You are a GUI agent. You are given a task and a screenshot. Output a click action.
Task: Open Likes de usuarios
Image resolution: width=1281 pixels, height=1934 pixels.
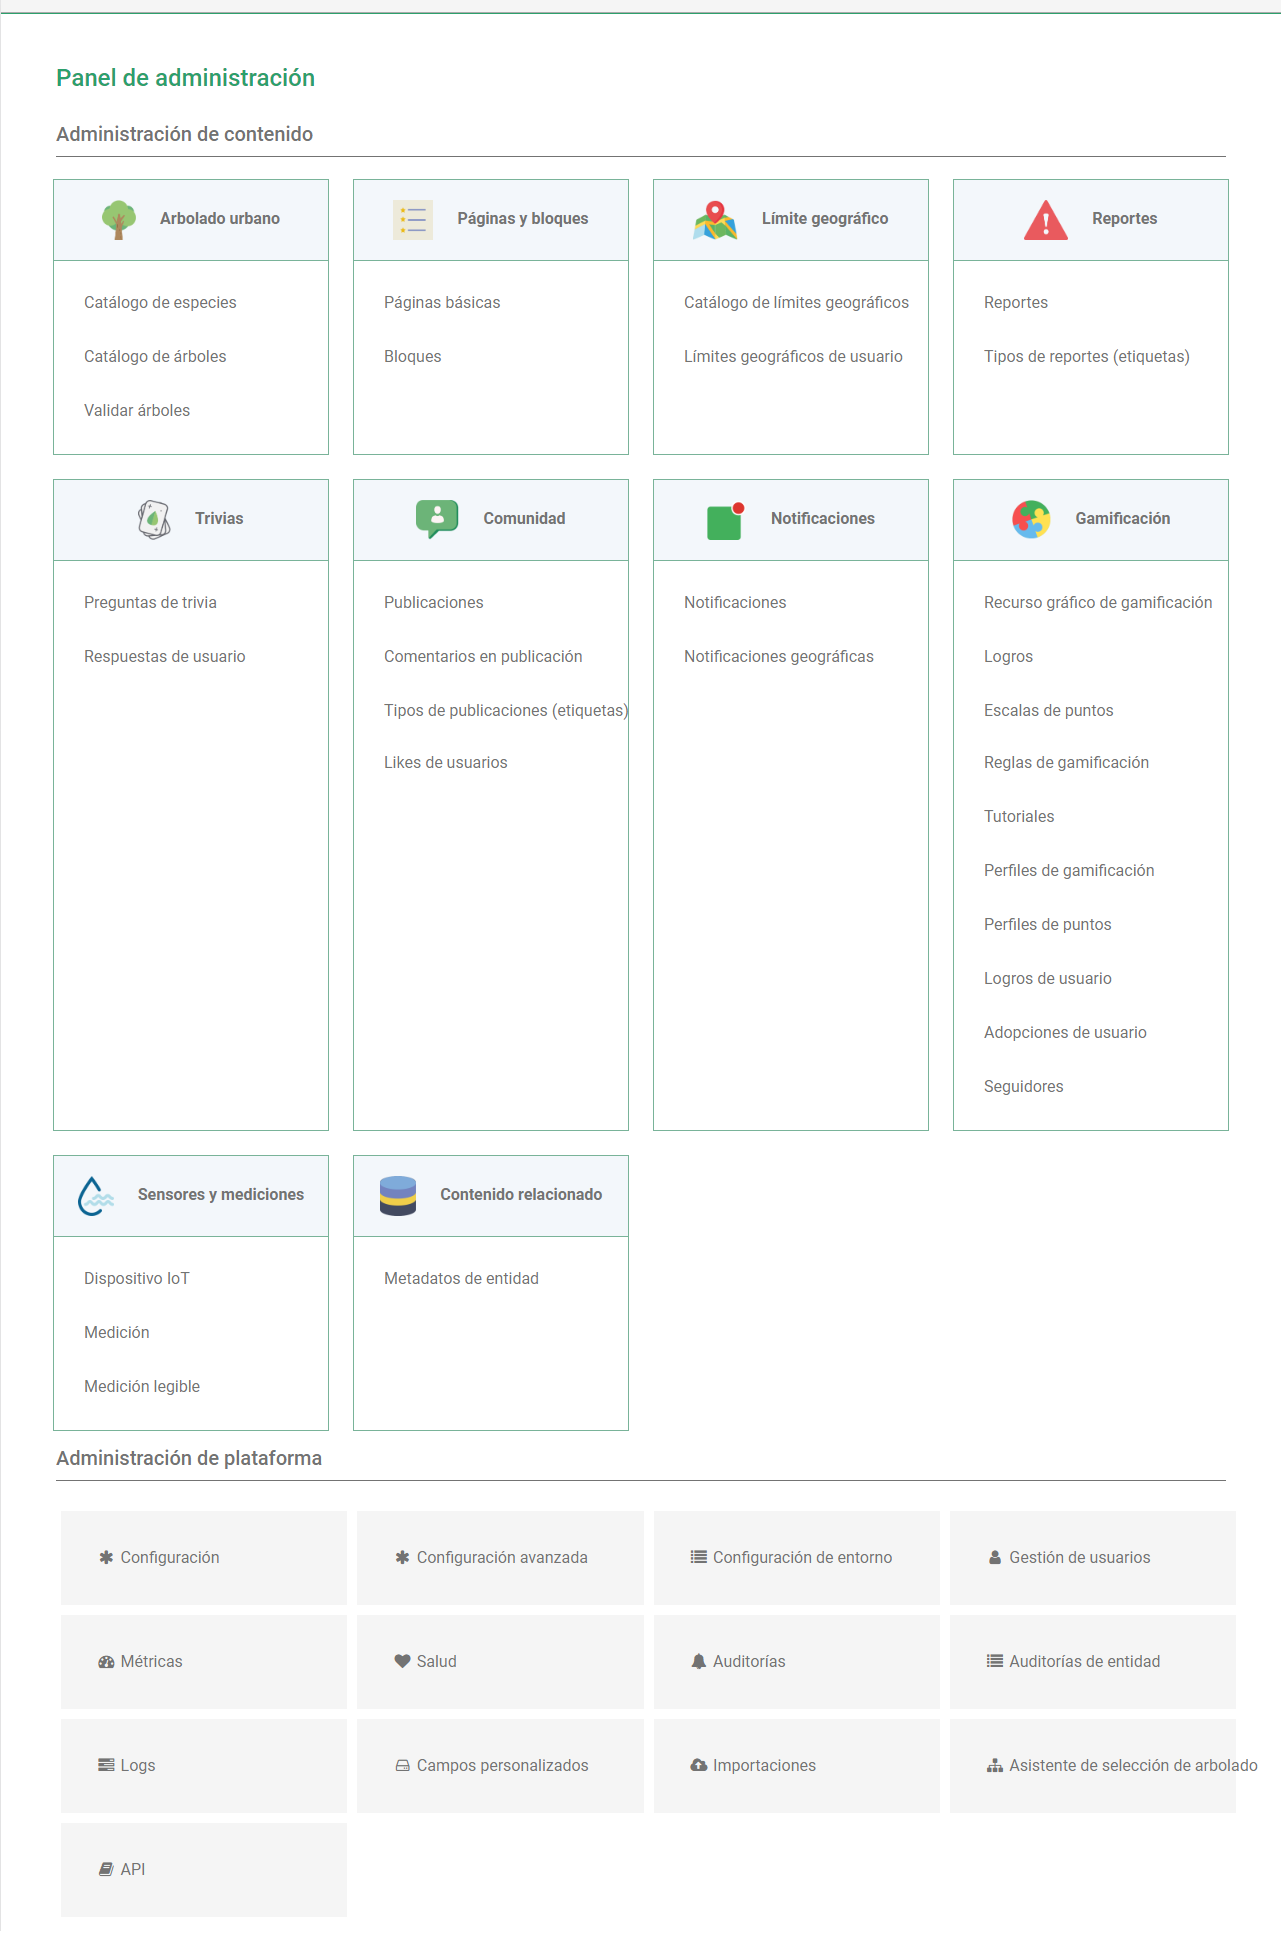(x=446, y=762)
